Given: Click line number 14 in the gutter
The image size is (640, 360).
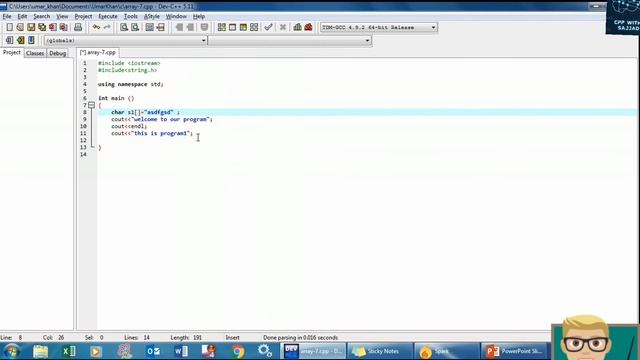Looking at the screenshot, I should (83, 154).
